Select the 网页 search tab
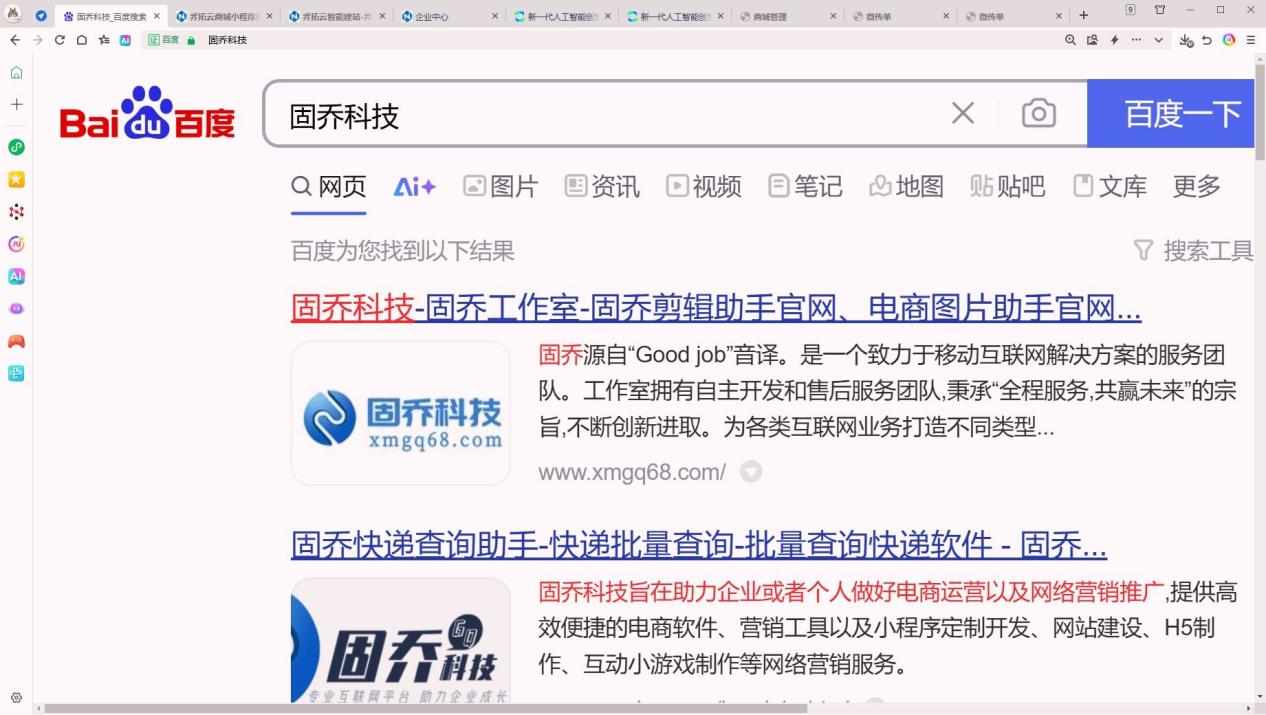The width and height of the screenshot is (1266, 715). [x=329, y=186]
